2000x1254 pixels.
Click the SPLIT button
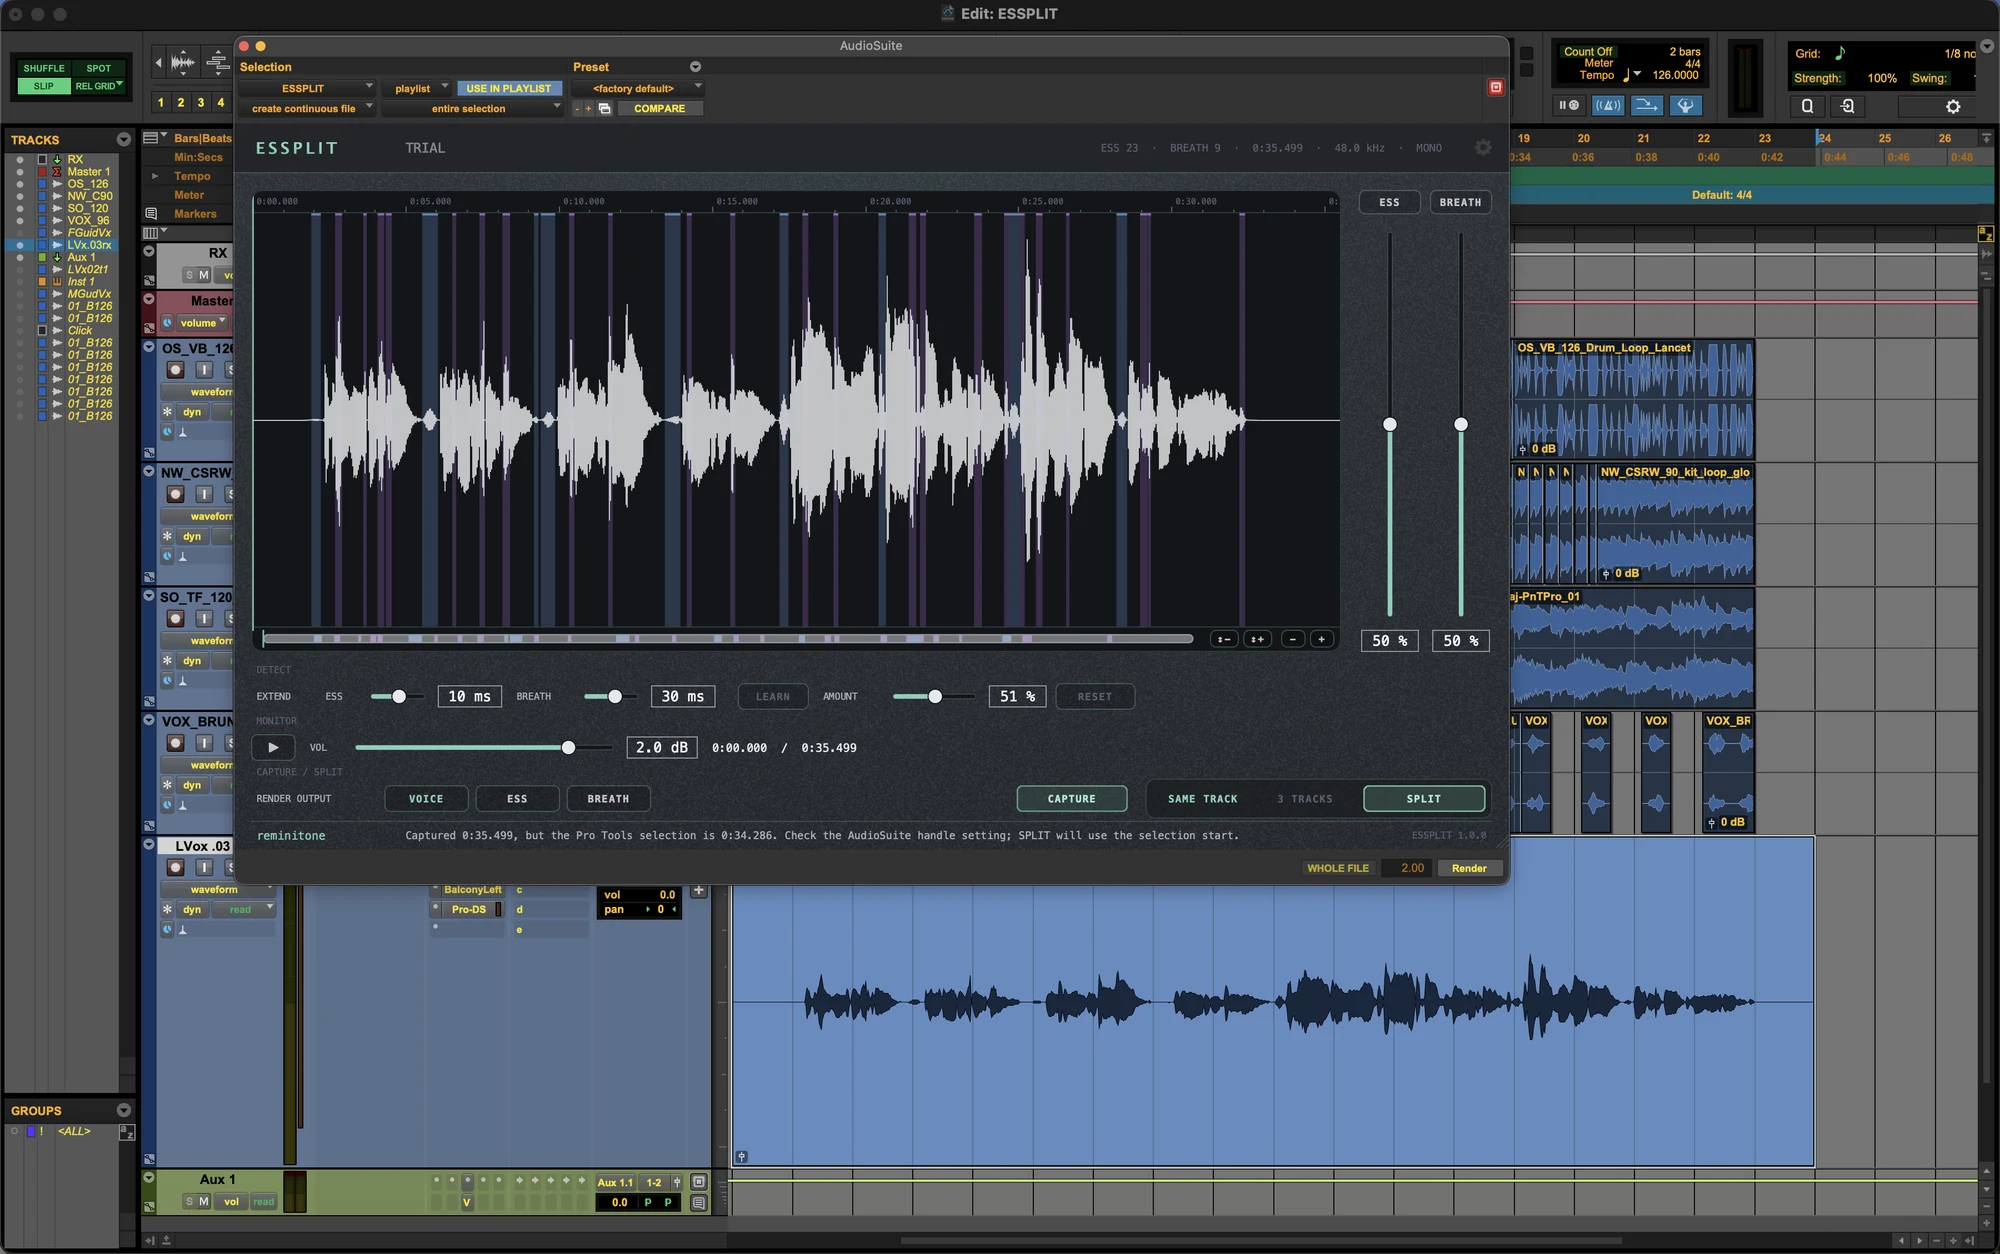click(x=1424, y=799)
